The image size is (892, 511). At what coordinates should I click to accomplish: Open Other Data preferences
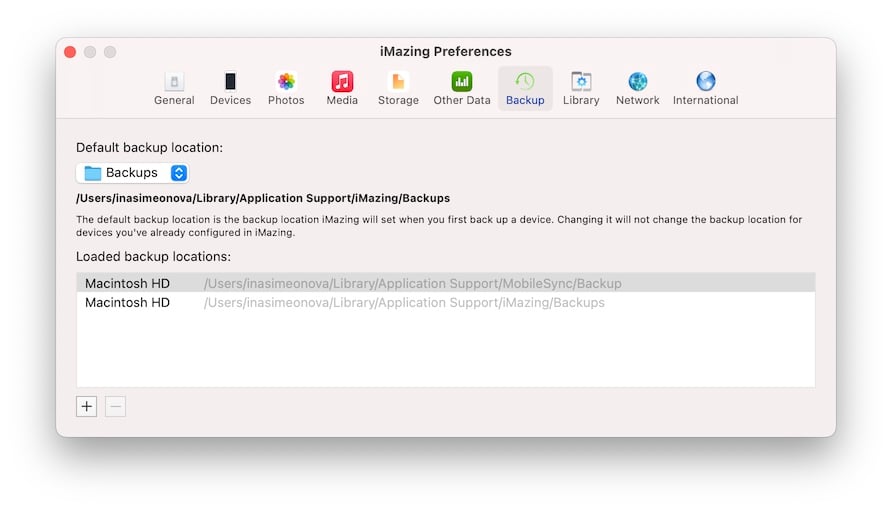tap(462, 89)
